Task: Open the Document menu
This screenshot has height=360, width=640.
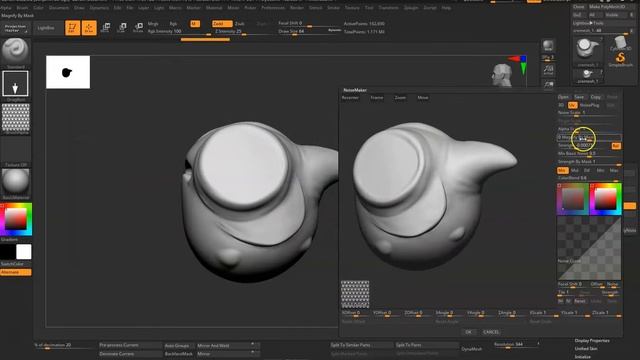Action: (x=59, y=8)
